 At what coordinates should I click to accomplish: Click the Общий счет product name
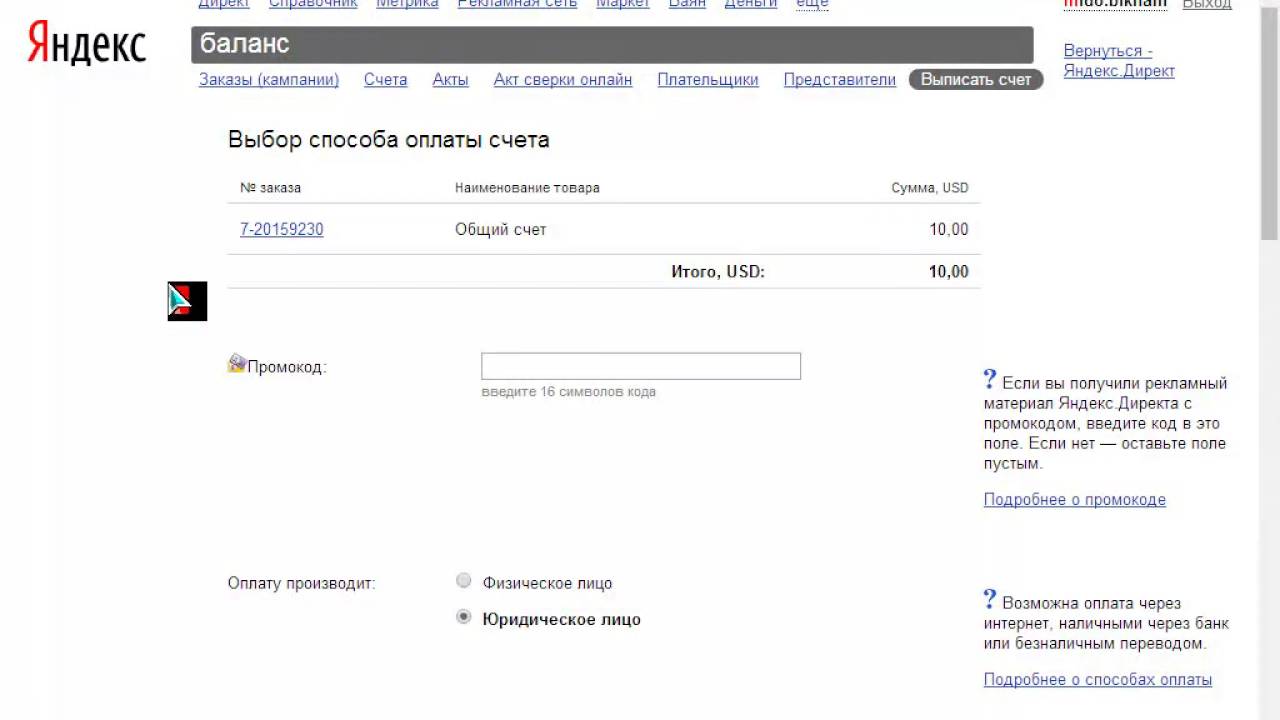(501, 229)
